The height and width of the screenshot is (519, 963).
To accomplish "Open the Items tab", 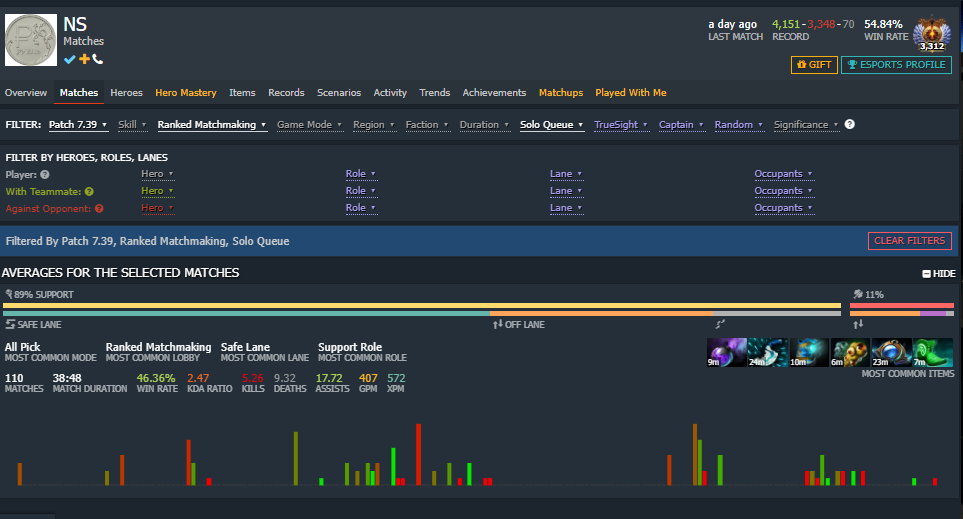I will click(x=242, y=93).
